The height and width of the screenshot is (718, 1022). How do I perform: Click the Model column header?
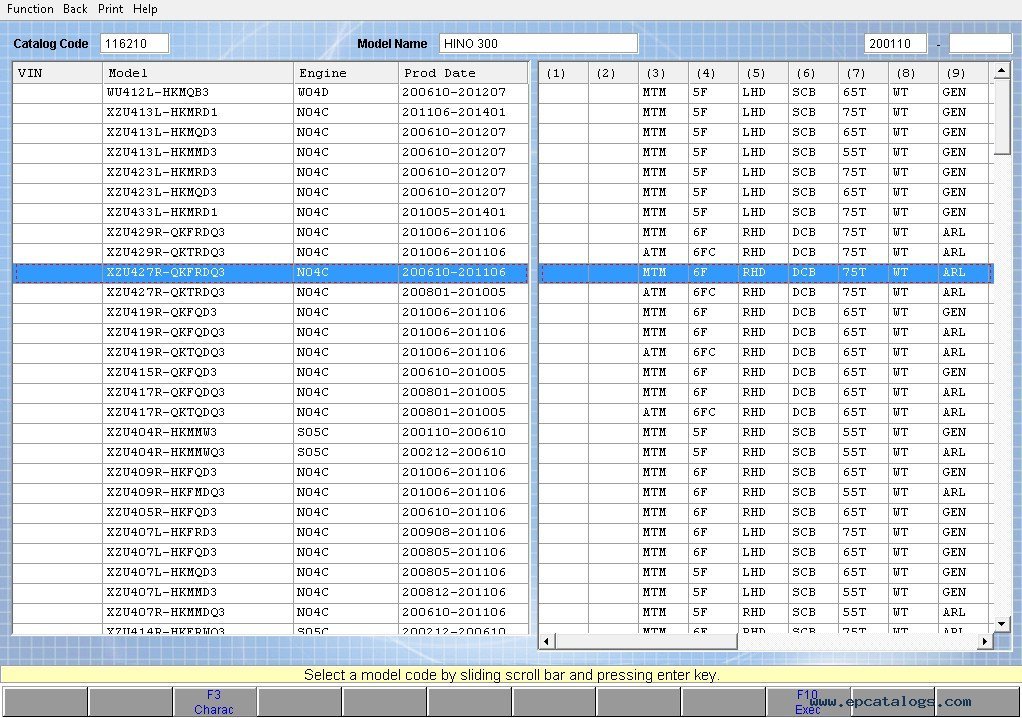click(x=198, y=73)
